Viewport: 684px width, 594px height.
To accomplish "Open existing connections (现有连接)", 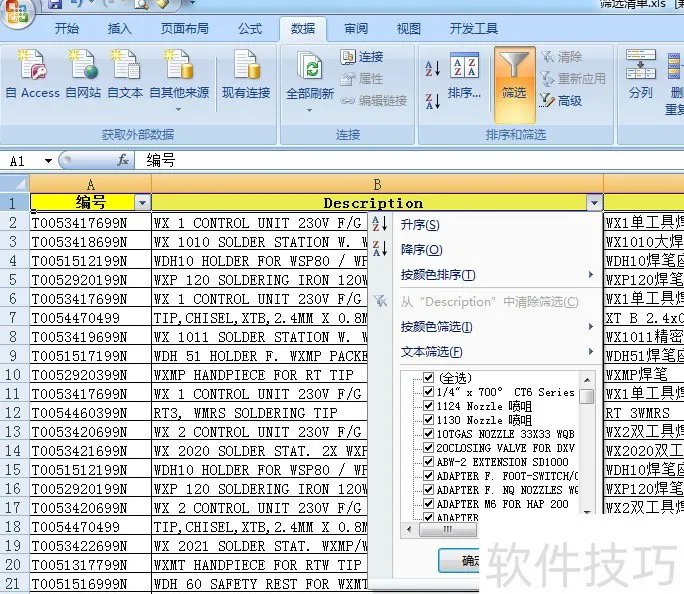I will [246, 74].
